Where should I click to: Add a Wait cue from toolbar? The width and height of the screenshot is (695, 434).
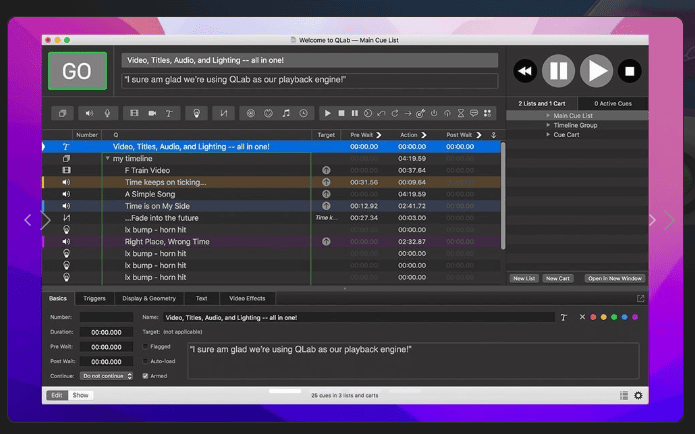461,113
